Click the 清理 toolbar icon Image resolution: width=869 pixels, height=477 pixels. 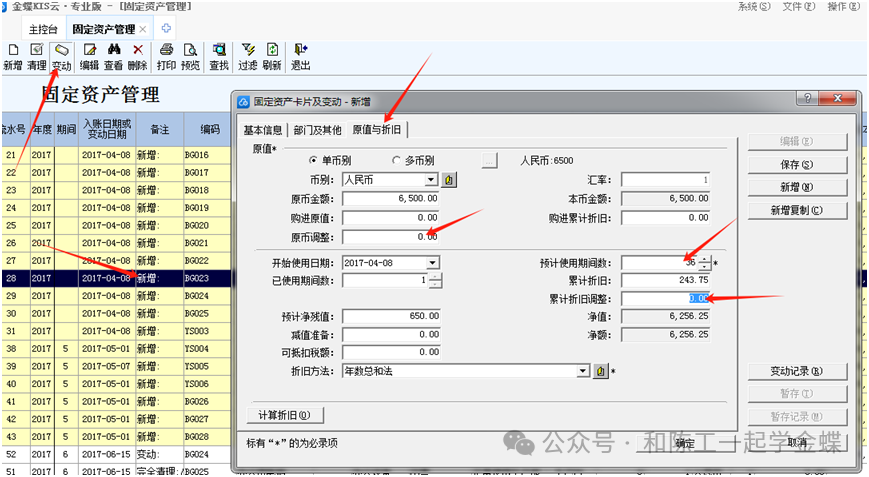coord(37,50)
